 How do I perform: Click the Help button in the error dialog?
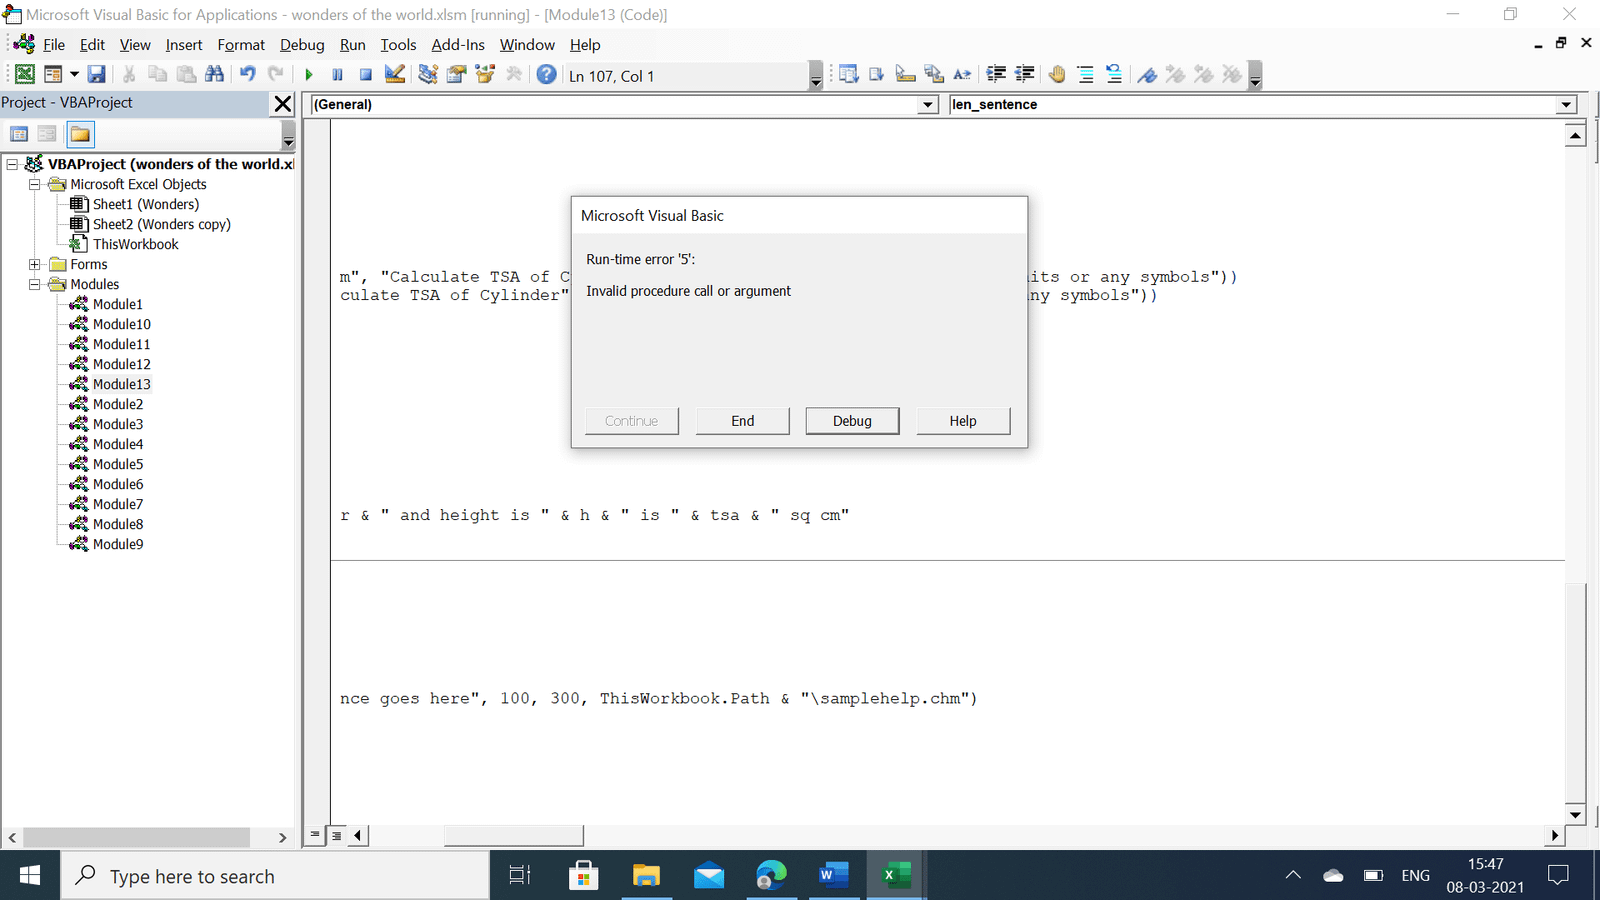pos(963,421)
